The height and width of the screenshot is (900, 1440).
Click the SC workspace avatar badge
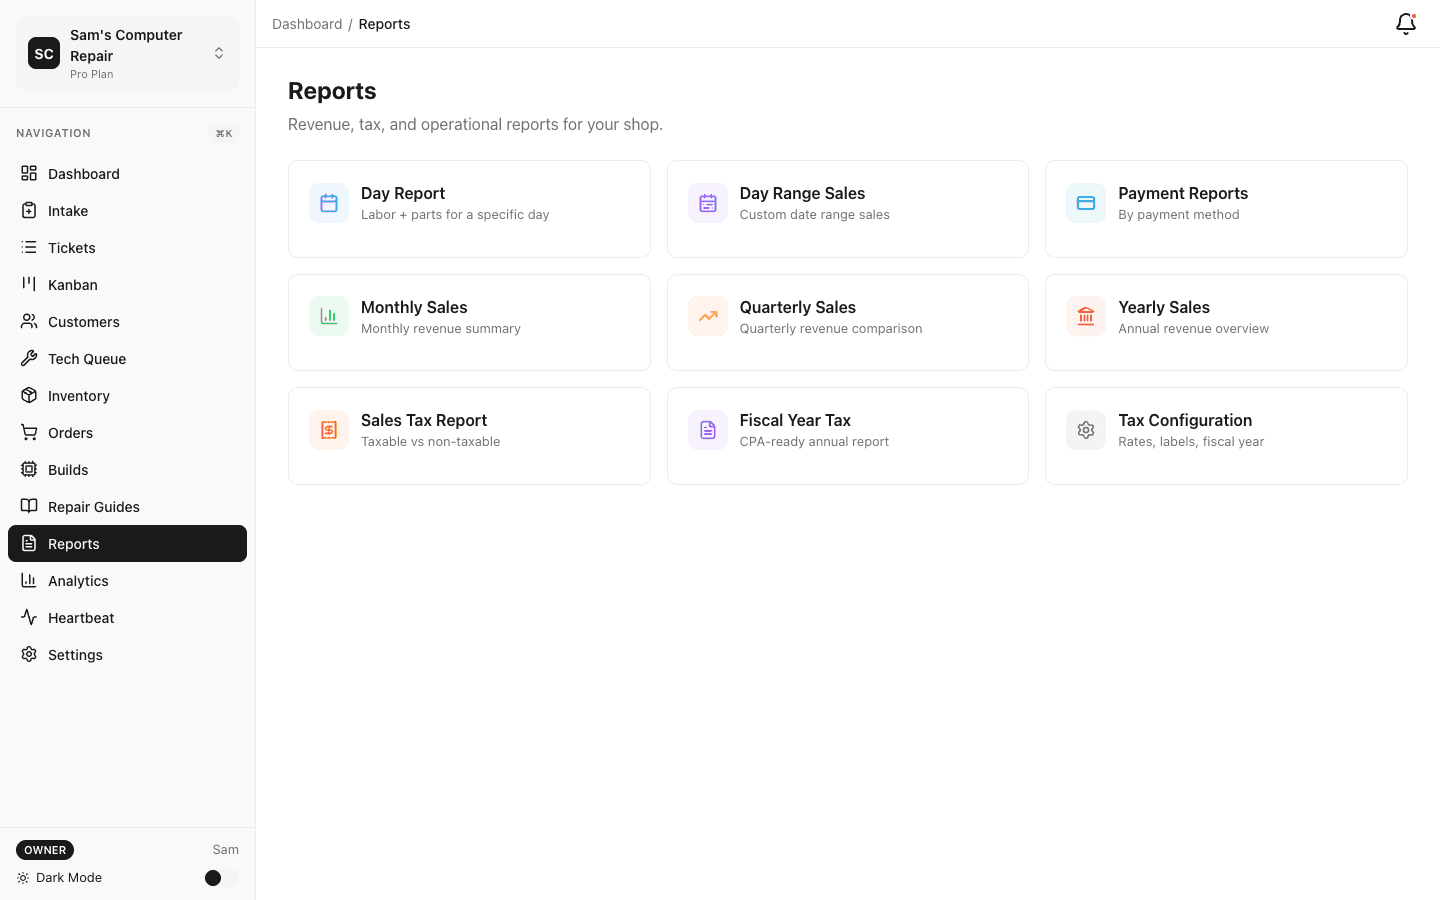click(43, 53)
